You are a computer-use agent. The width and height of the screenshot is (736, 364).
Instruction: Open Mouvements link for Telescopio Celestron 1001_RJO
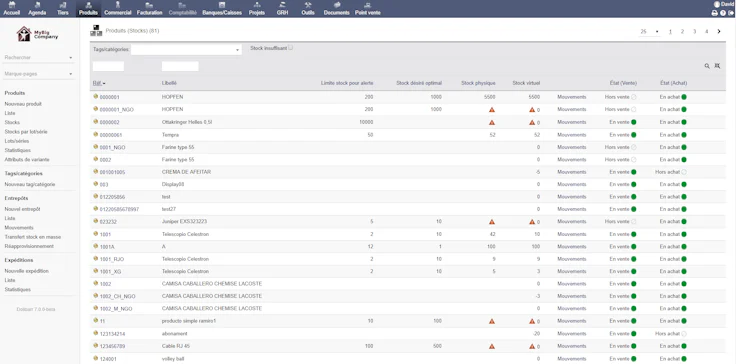(x=572, y=259)
